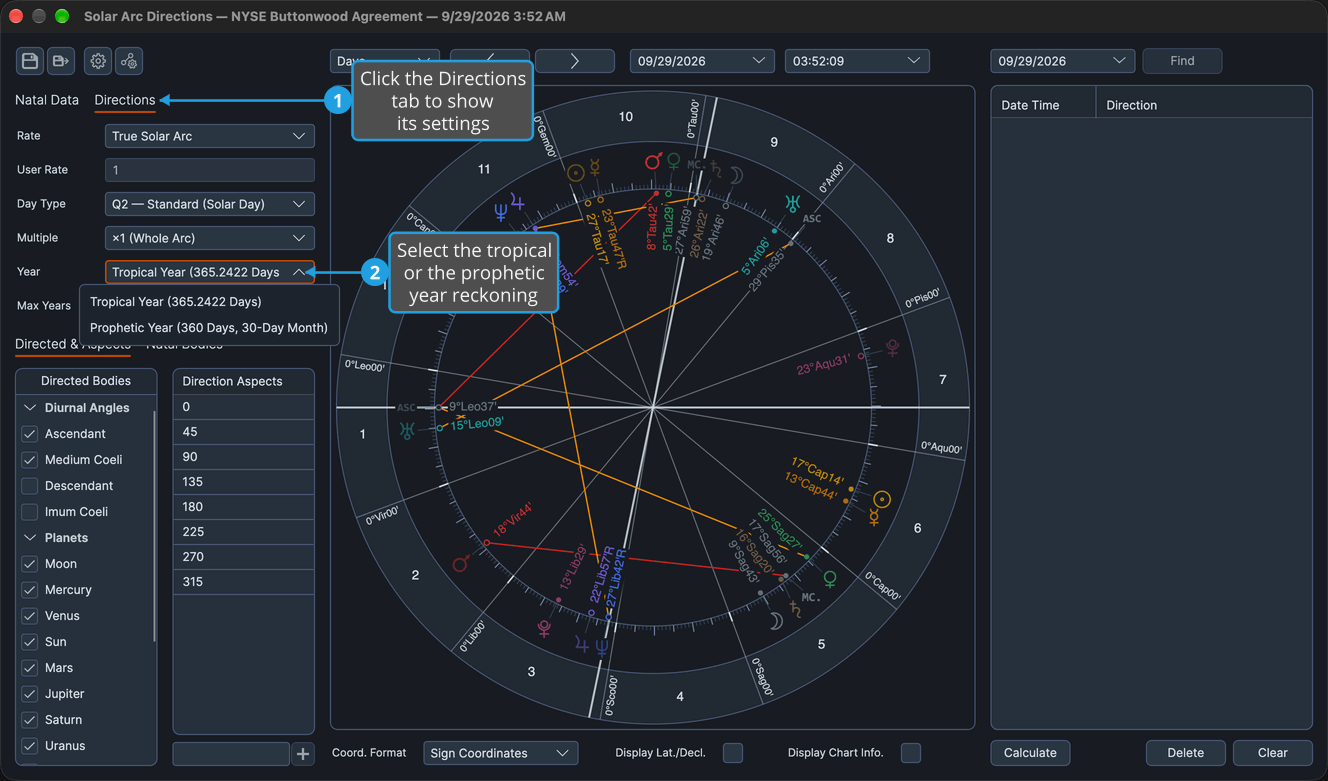Click the Calculate button
The height and width of the screenshot is (781, 1328).
(1030, 753)
